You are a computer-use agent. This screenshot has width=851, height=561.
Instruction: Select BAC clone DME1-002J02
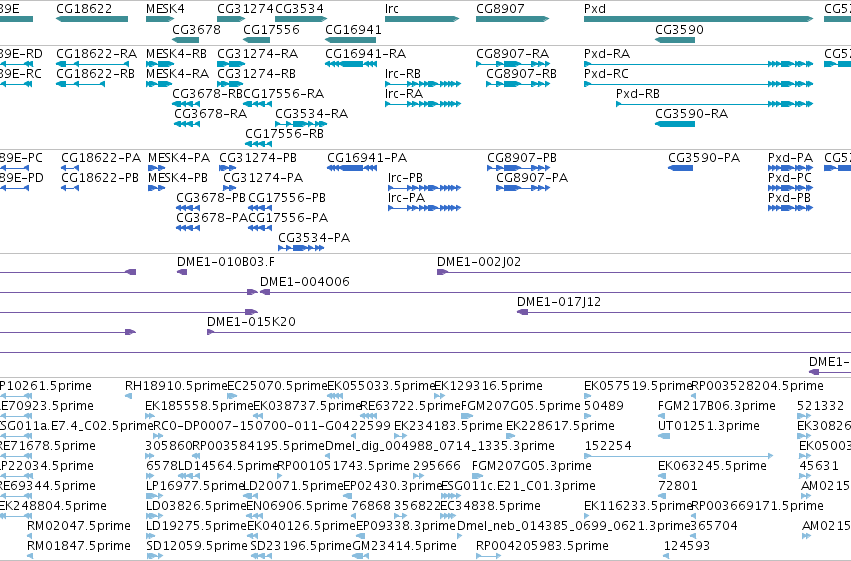[644, 272]
